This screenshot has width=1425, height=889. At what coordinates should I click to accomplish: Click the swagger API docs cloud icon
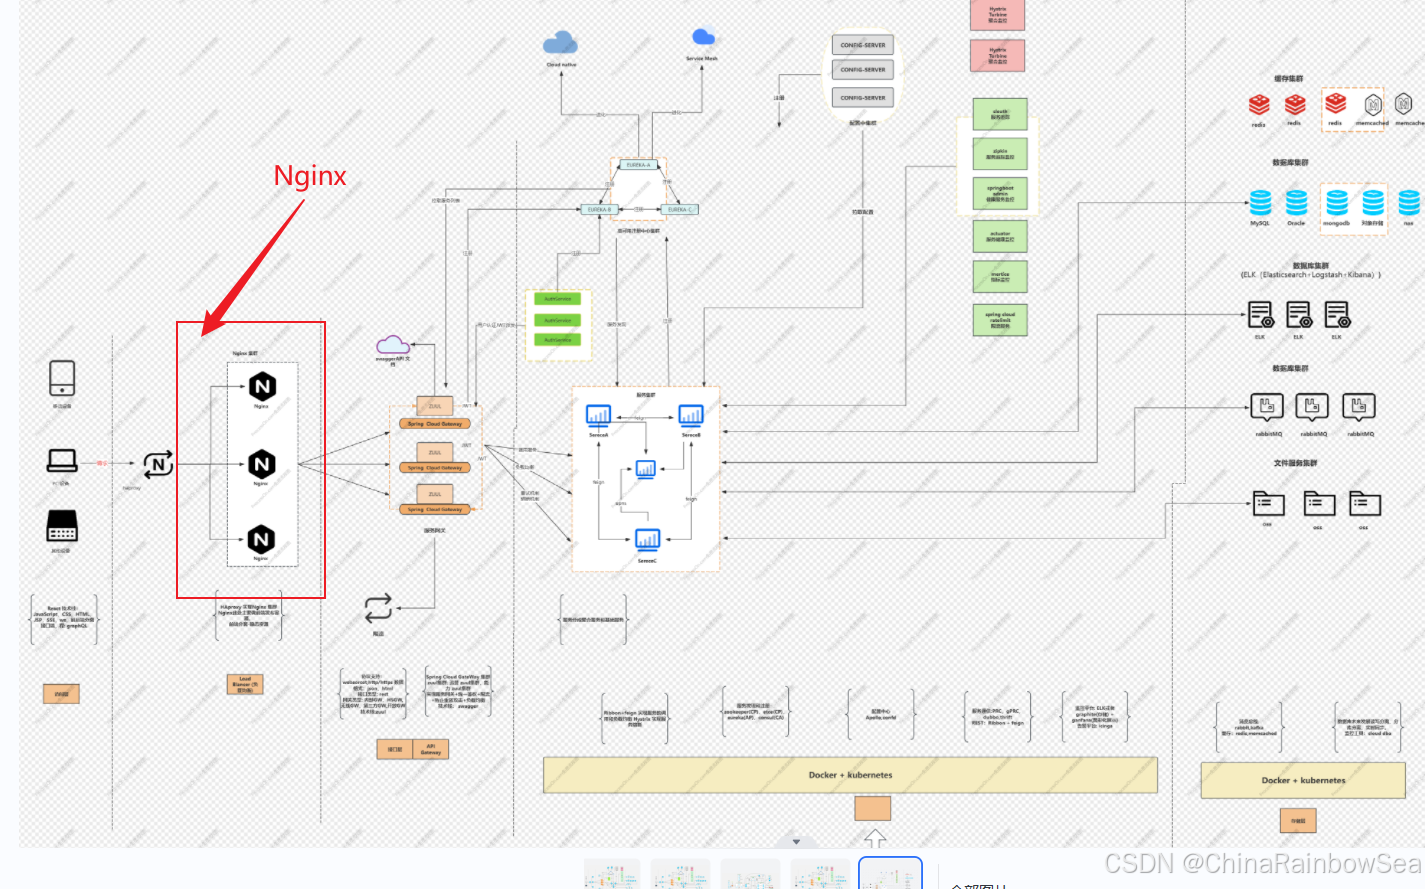[x=393, y=345]
